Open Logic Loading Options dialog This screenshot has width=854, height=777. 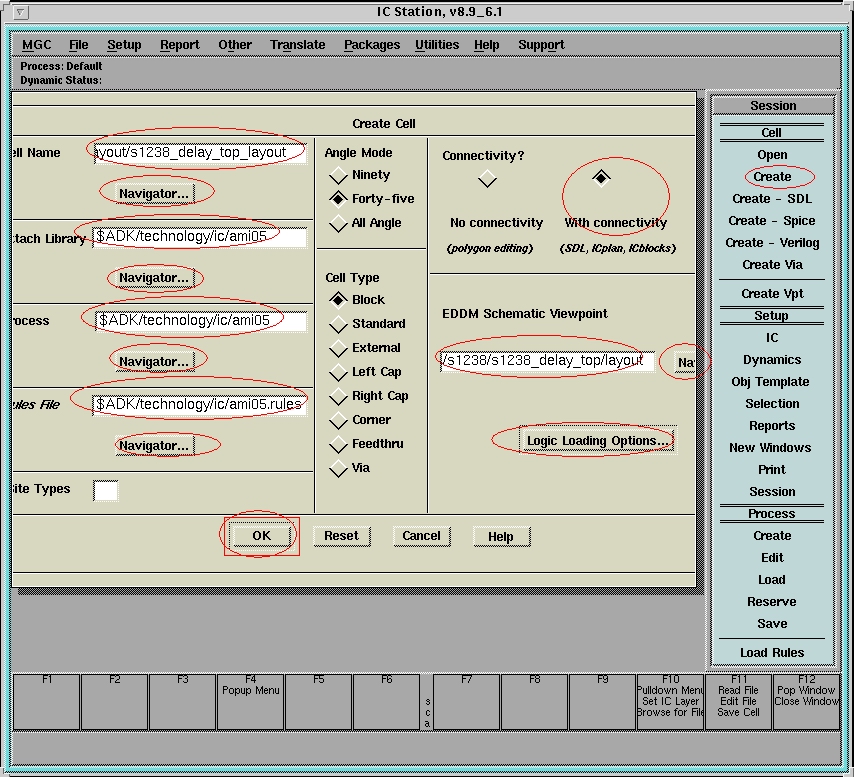coord(597,441)
